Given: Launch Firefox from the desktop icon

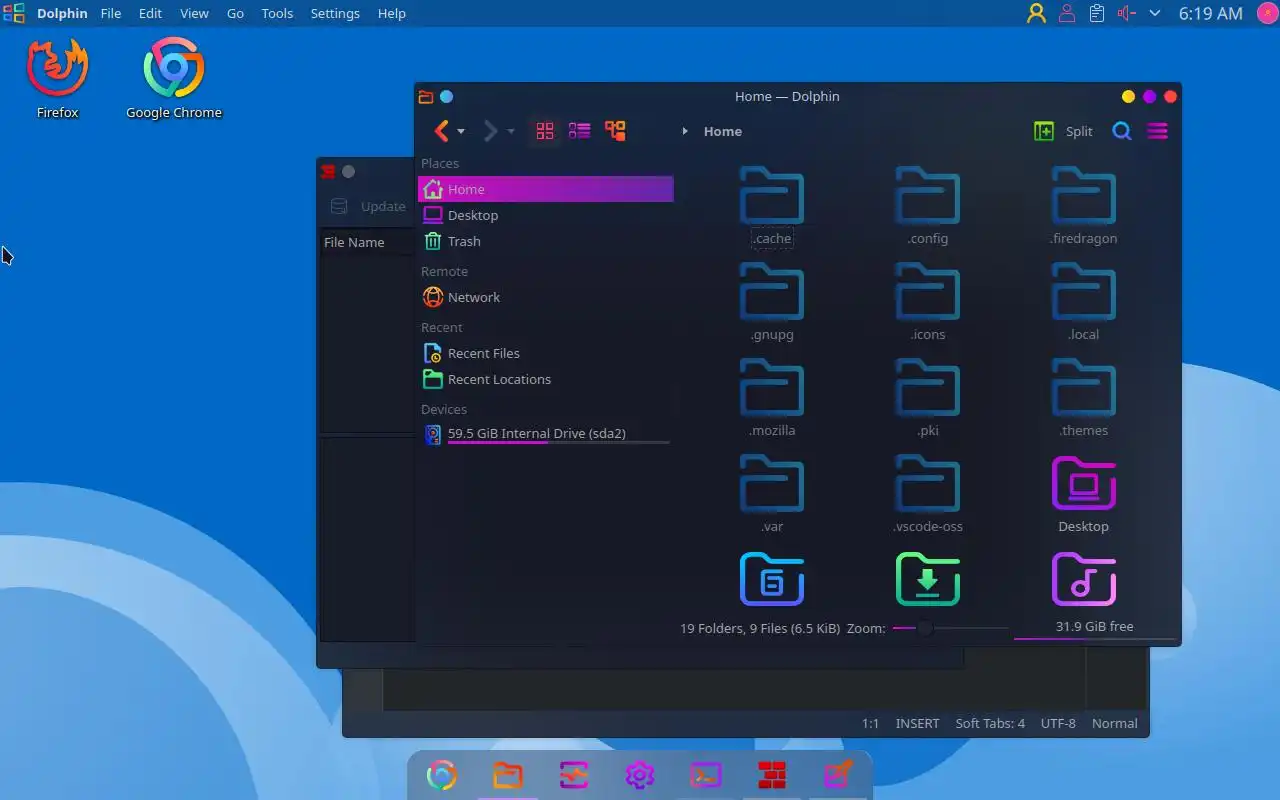Looking at the screenshot, I should pos(58,79).
